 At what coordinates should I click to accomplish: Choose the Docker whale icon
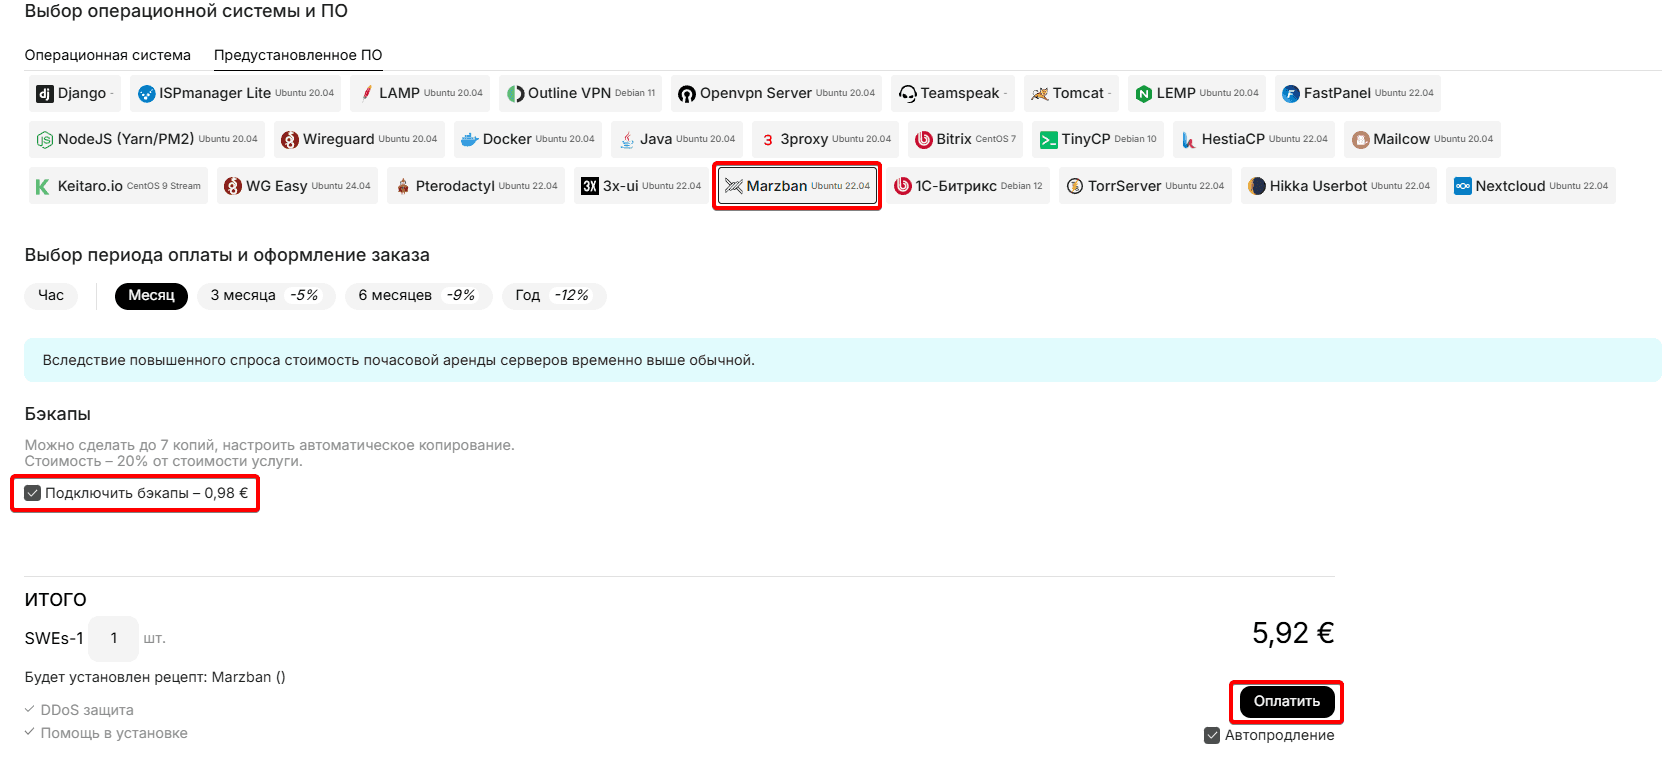(x=469, y=140)
